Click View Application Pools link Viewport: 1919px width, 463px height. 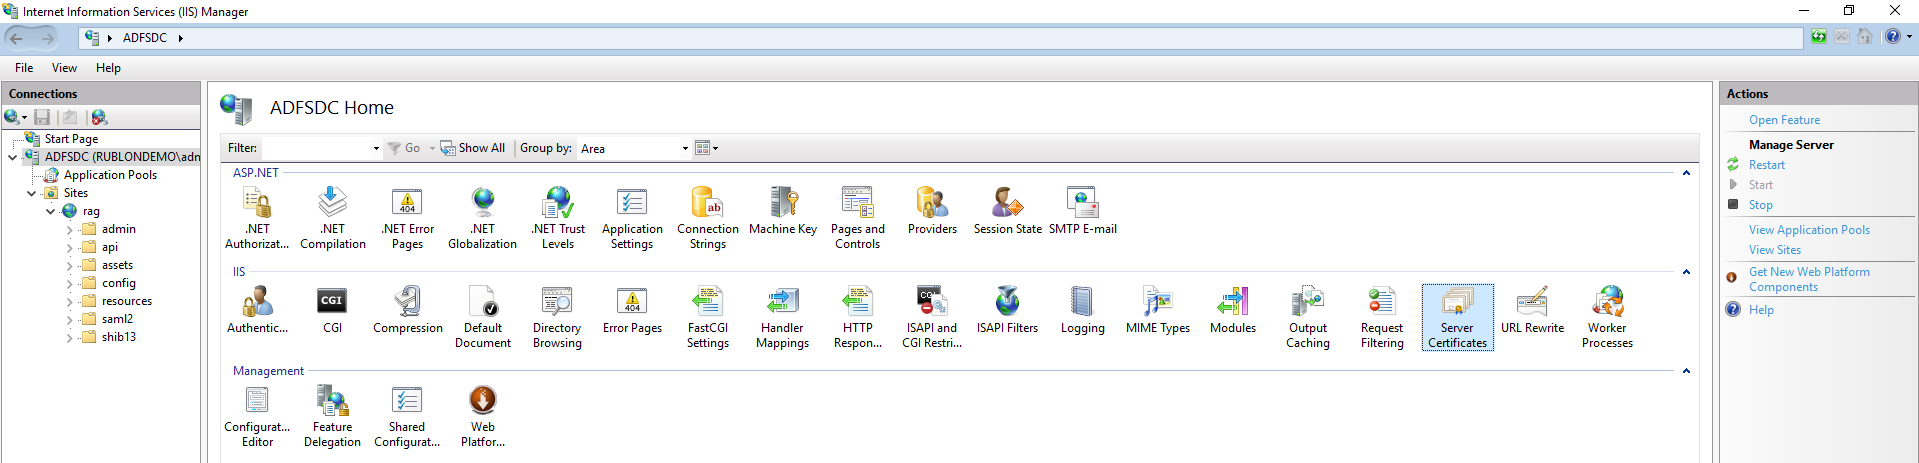click(1808, 230)
